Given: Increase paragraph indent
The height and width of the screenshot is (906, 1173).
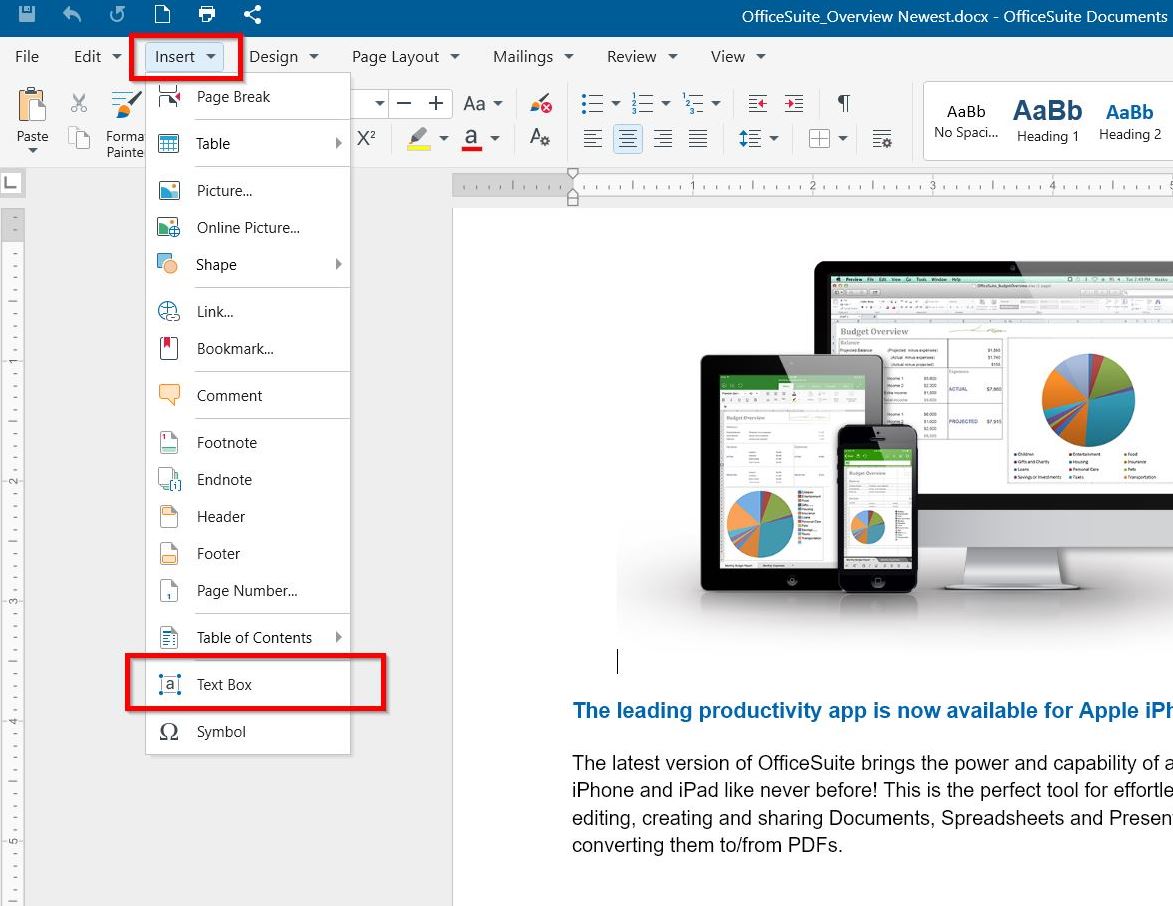Looking at the screenshot, I should pos(794,103).
